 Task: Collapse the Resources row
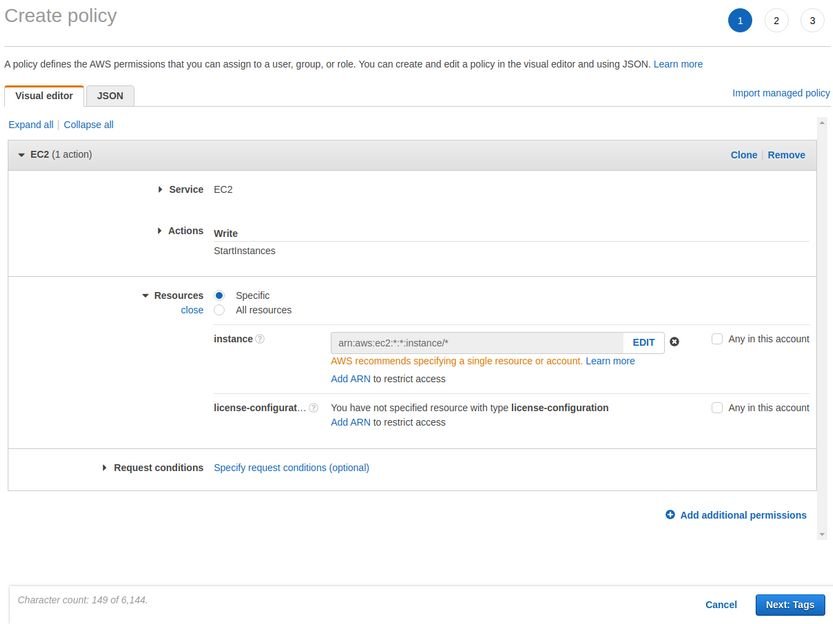coord(145,296)
